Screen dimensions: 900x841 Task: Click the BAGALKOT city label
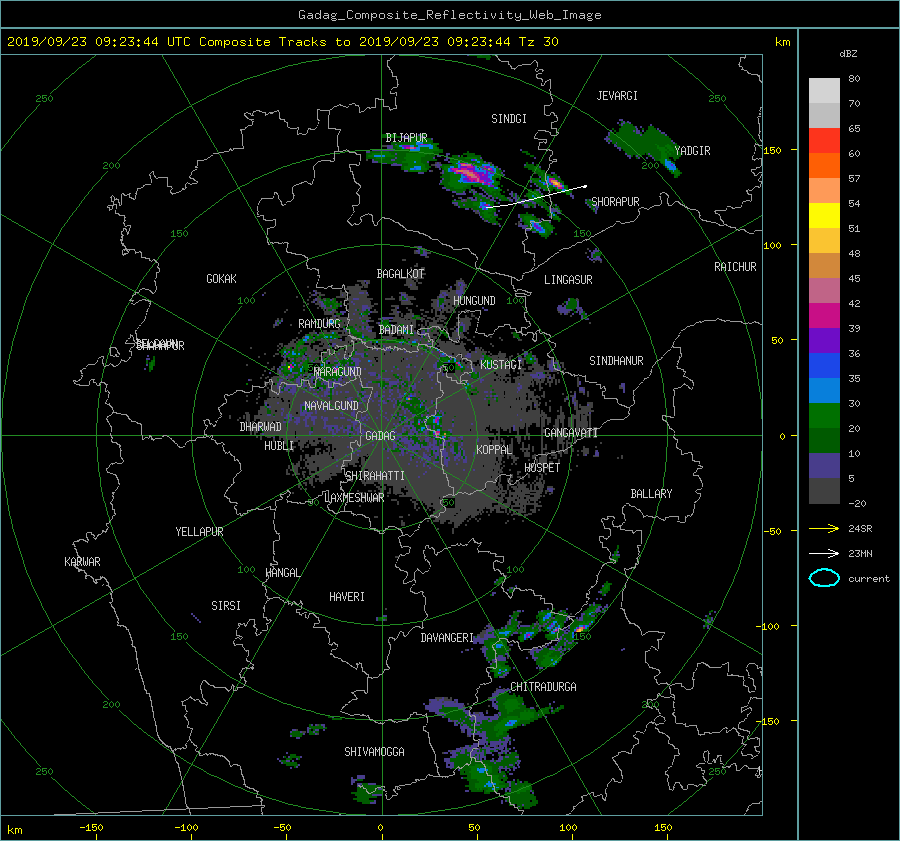(401, 274)
